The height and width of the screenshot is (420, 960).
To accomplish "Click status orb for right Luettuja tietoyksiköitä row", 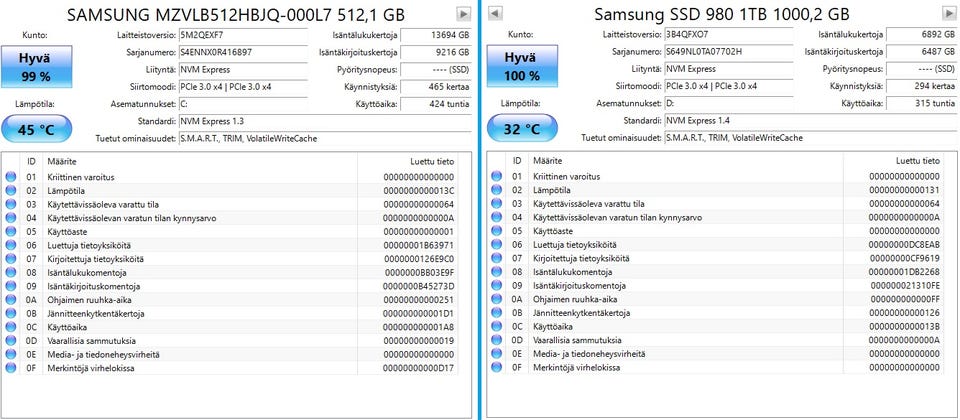I will 497,244.
